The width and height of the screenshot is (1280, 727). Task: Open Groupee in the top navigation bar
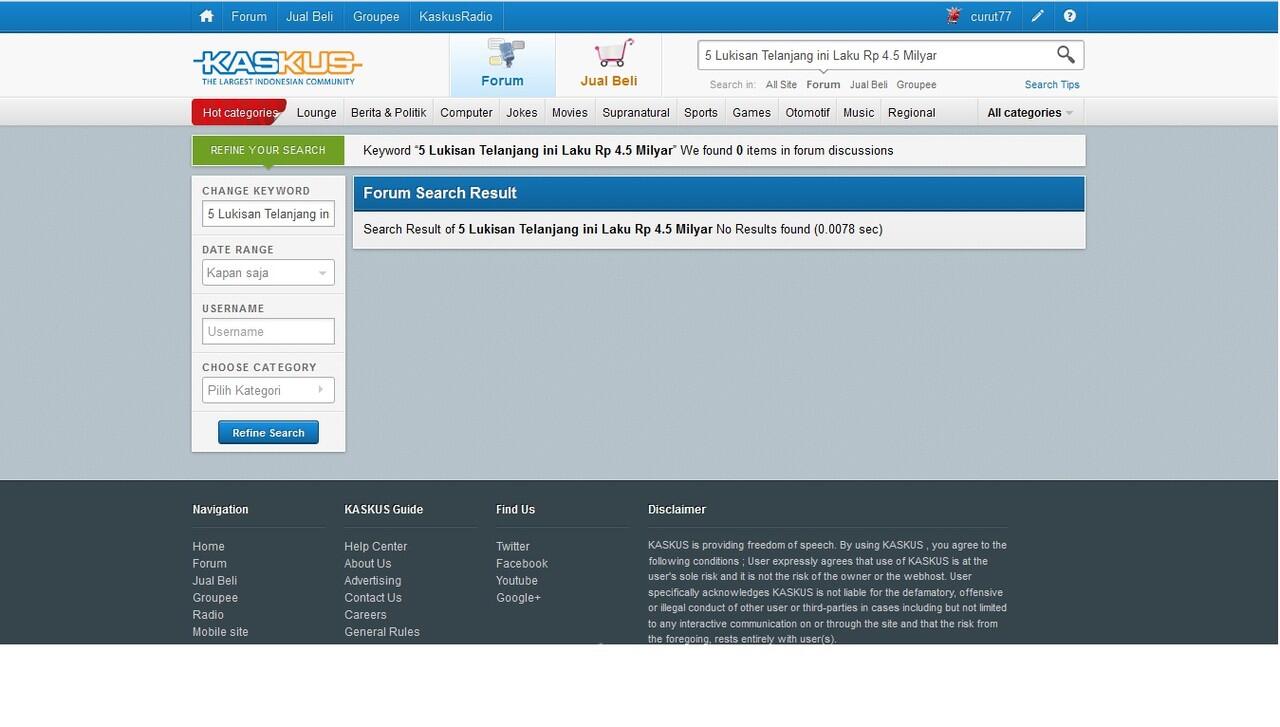(376, 16)
